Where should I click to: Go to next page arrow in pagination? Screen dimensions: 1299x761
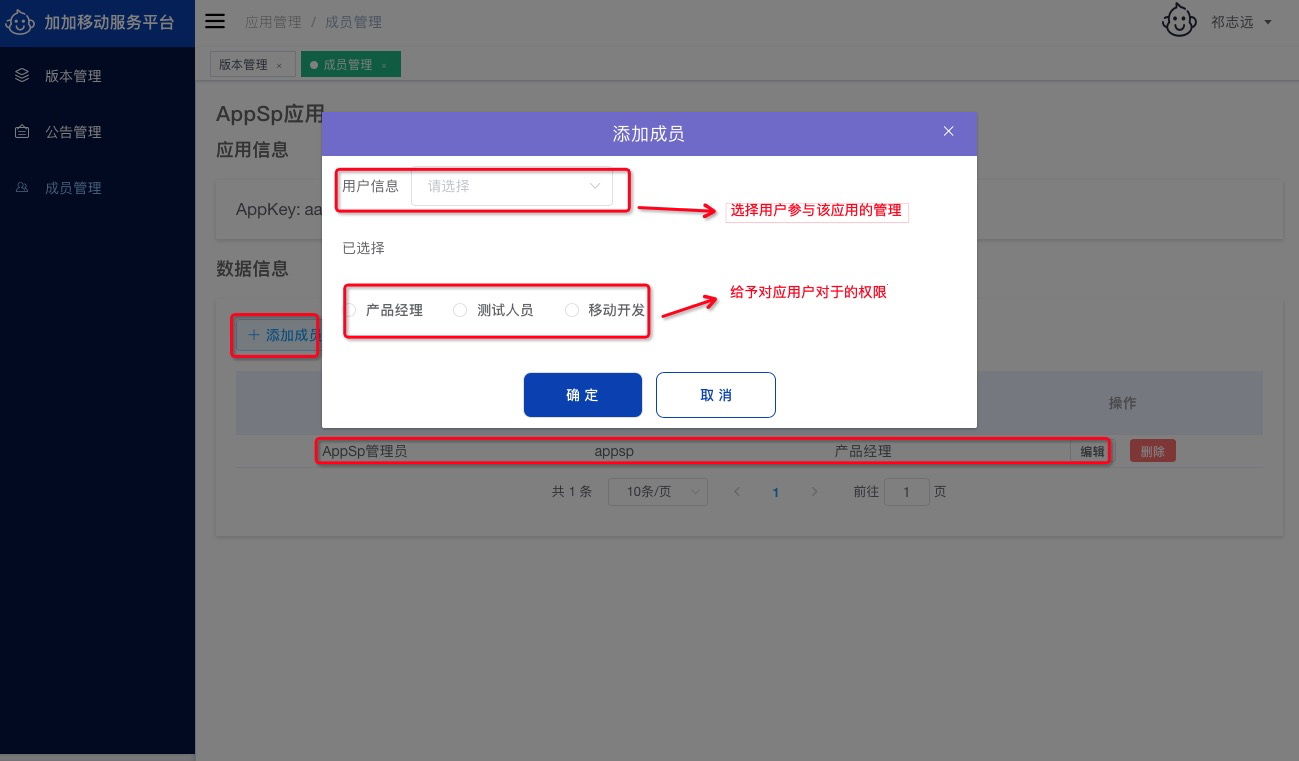pos(814,492)
